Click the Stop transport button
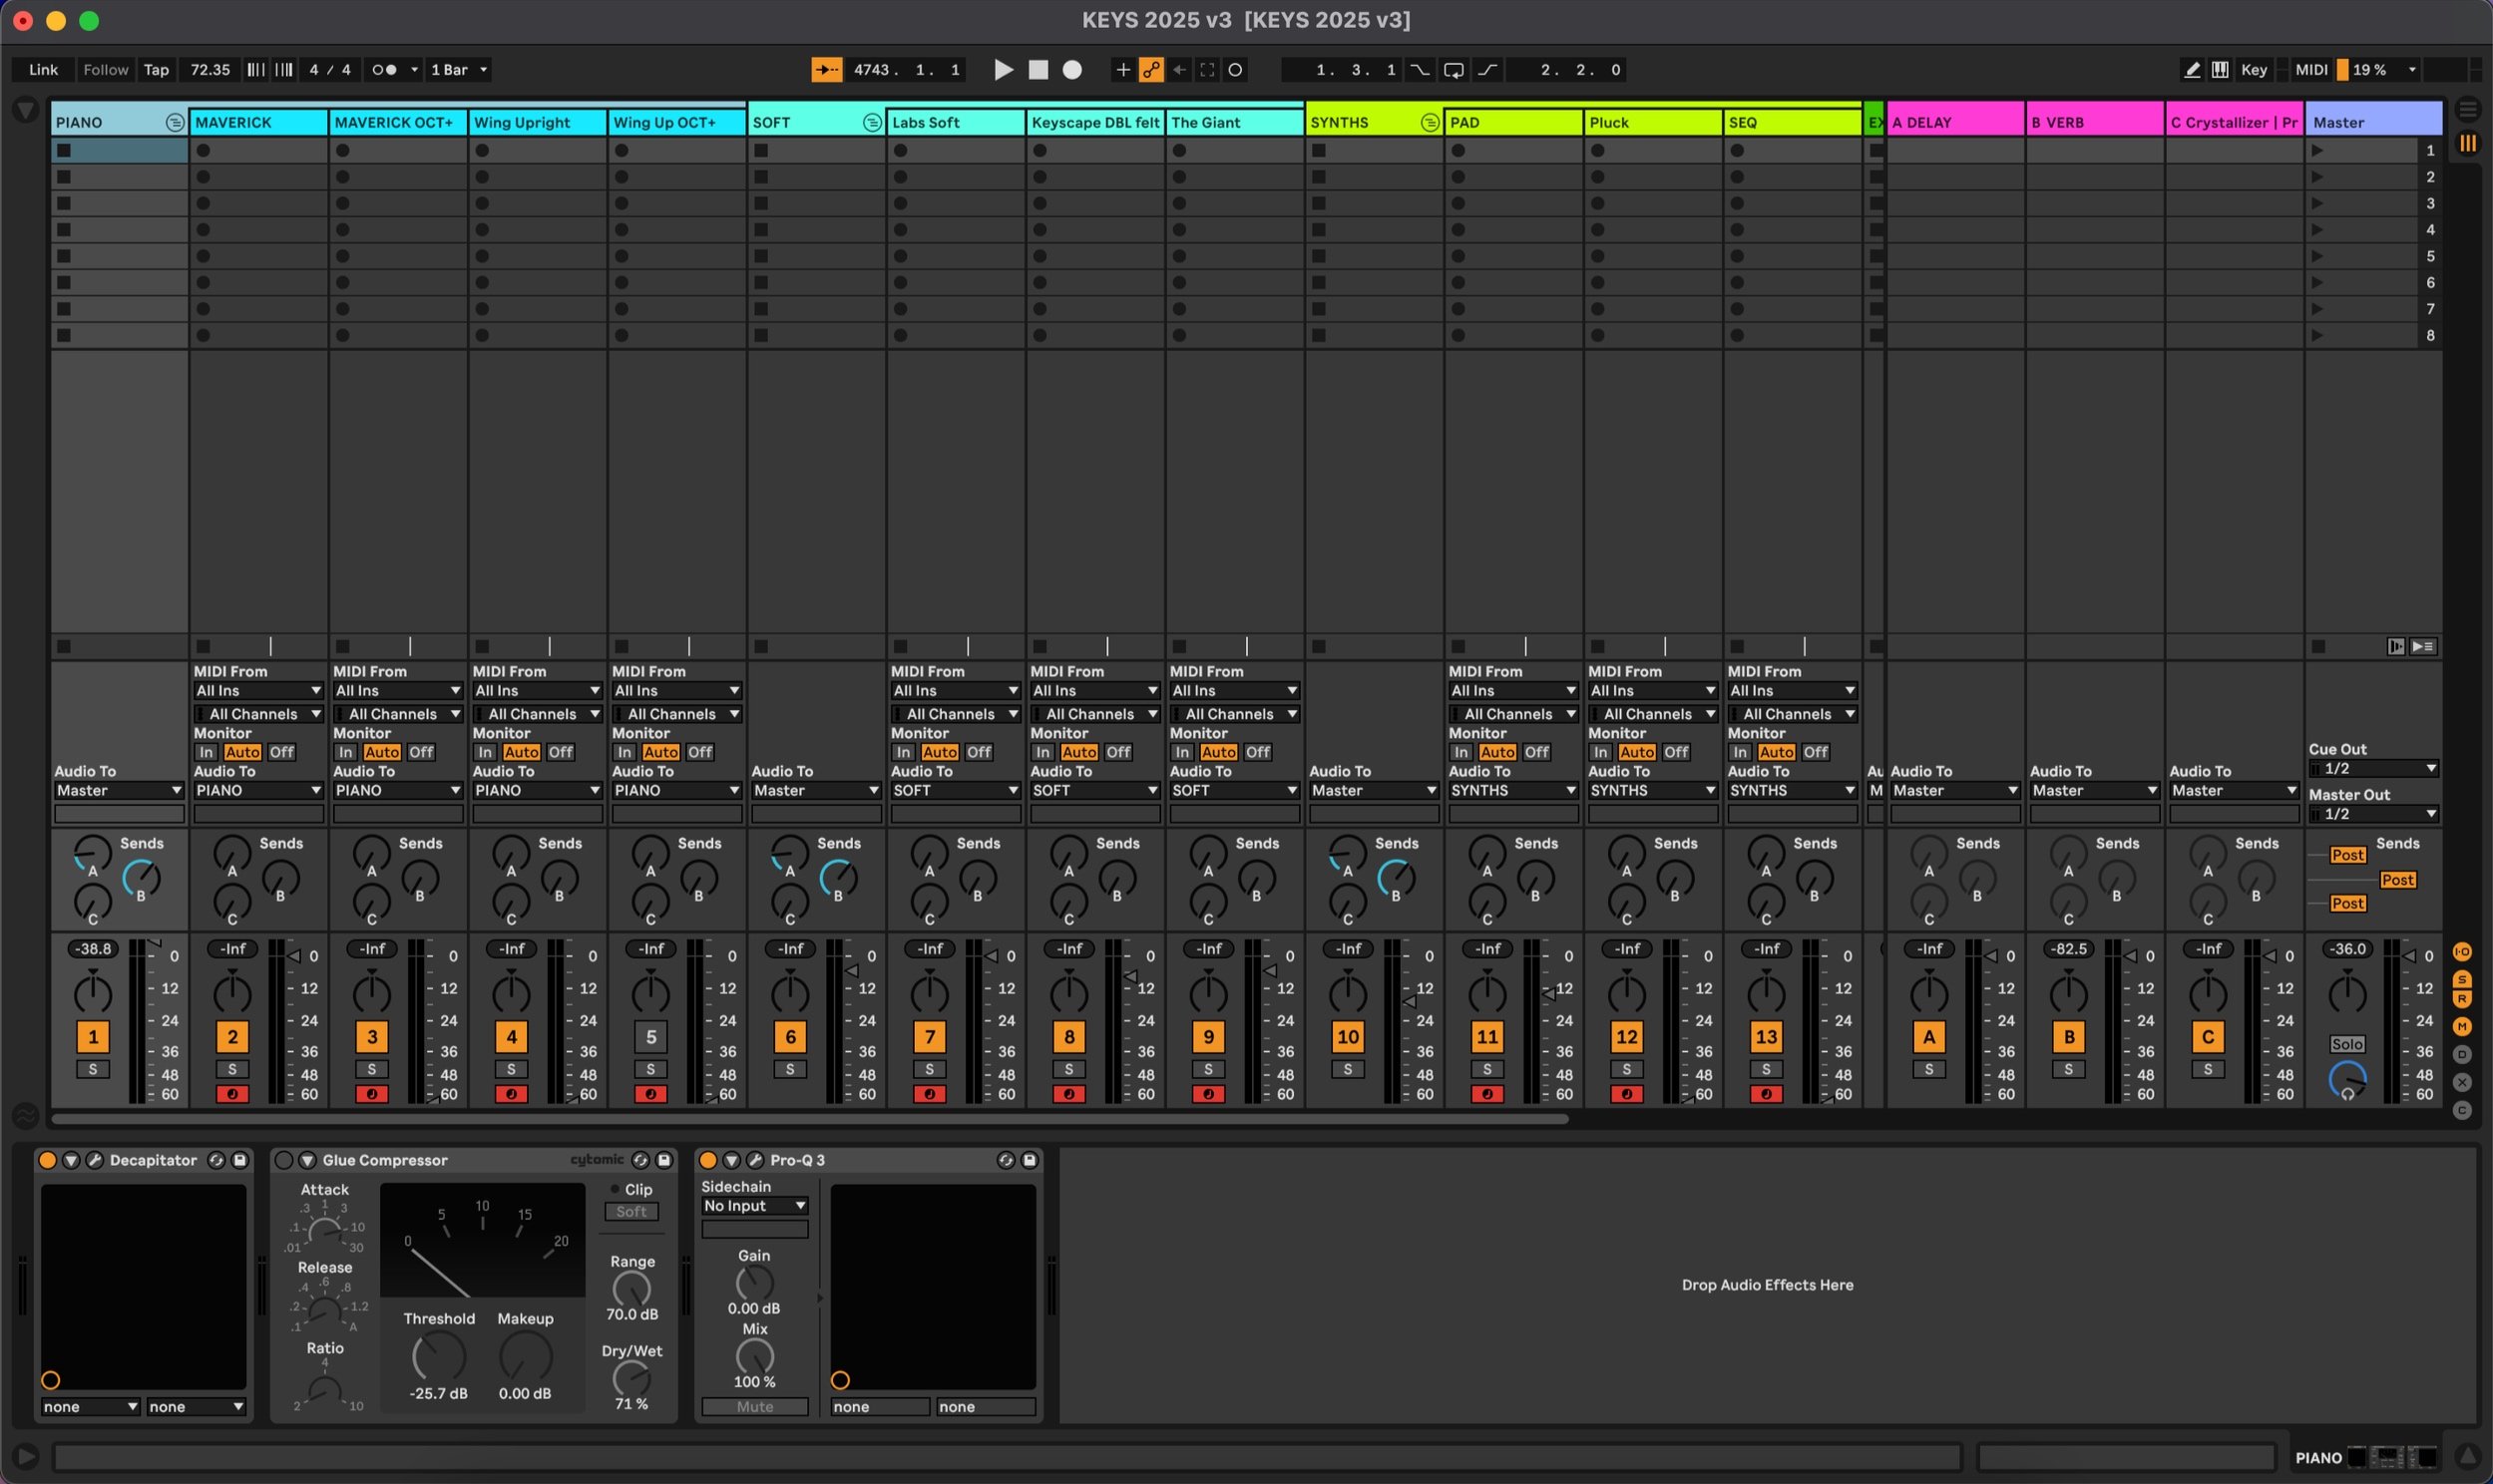 tap(1038, 70)
